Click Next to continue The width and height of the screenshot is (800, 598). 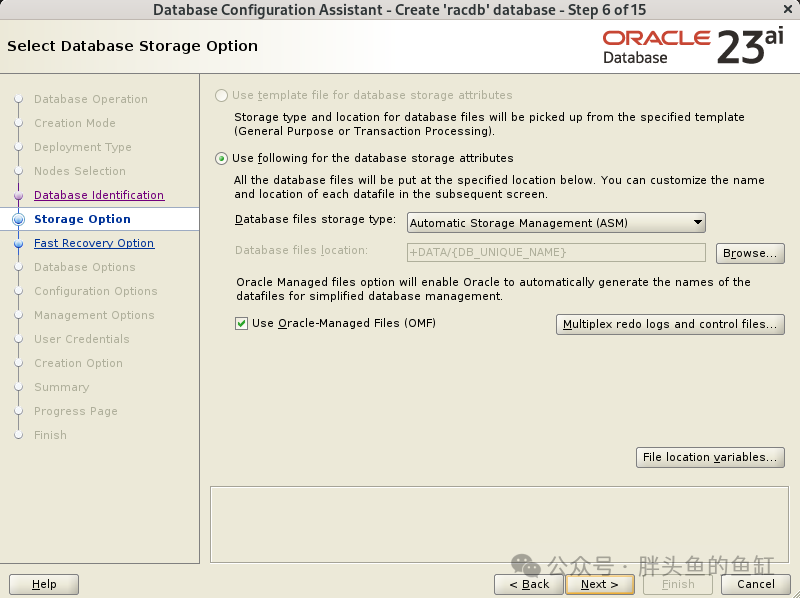(x=600, y=584)
